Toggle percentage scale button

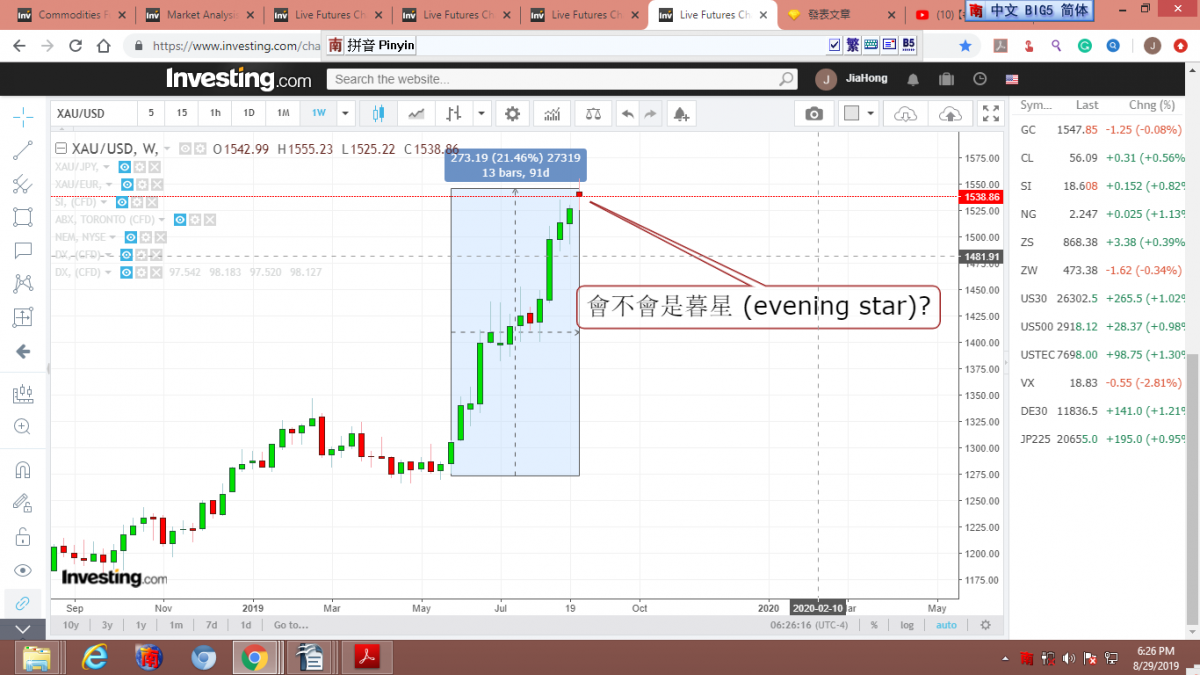click(874, 625)
